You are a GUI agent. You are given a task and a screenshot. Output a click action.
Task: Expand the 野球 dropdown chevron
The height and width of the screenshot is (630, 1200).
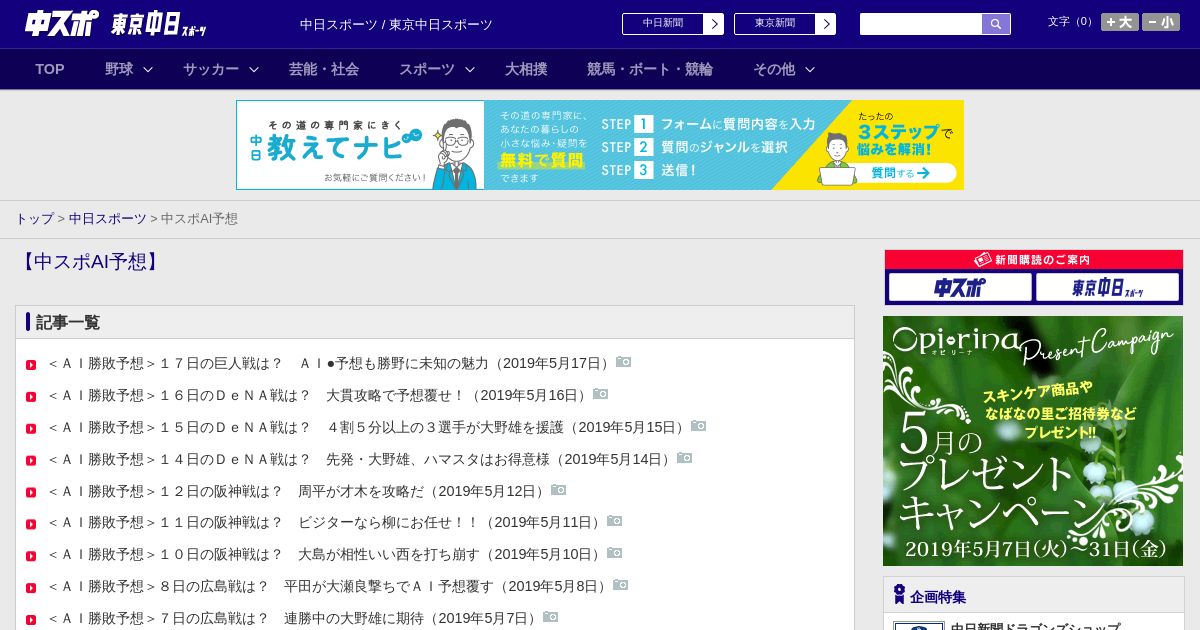click(148, 69)
